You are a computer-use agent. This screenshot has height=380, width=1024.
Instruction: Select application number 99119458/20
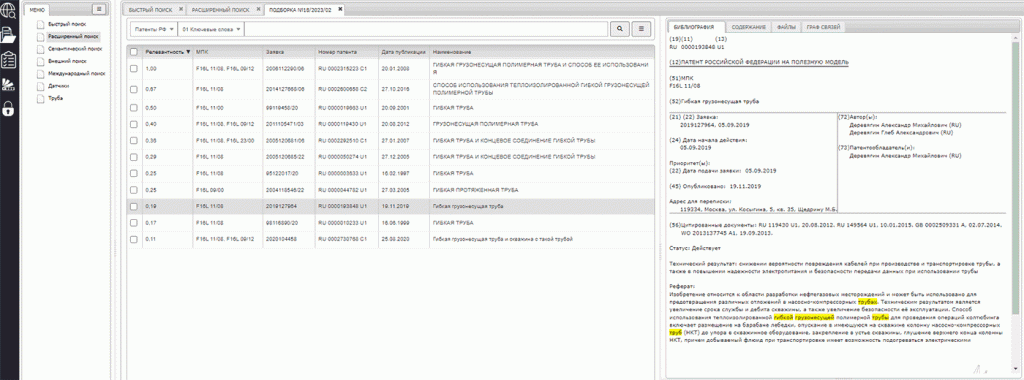tap(283, 107)
